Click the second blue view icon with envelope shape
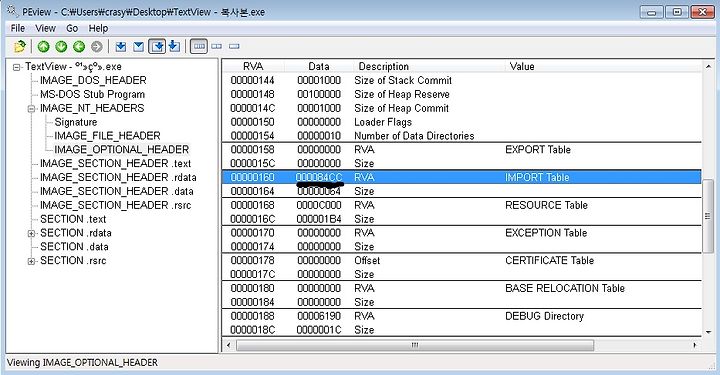The height and width of the screenshot is (375, 720). point(138,46)
